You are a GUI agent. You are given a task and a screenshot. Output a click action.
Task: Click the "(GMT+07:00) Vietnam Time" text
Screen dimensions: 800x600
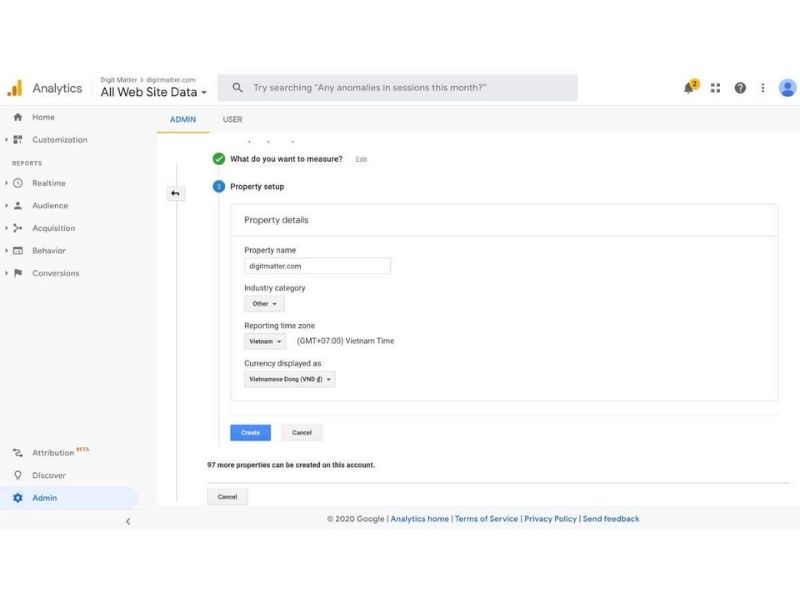click(345, 341)
